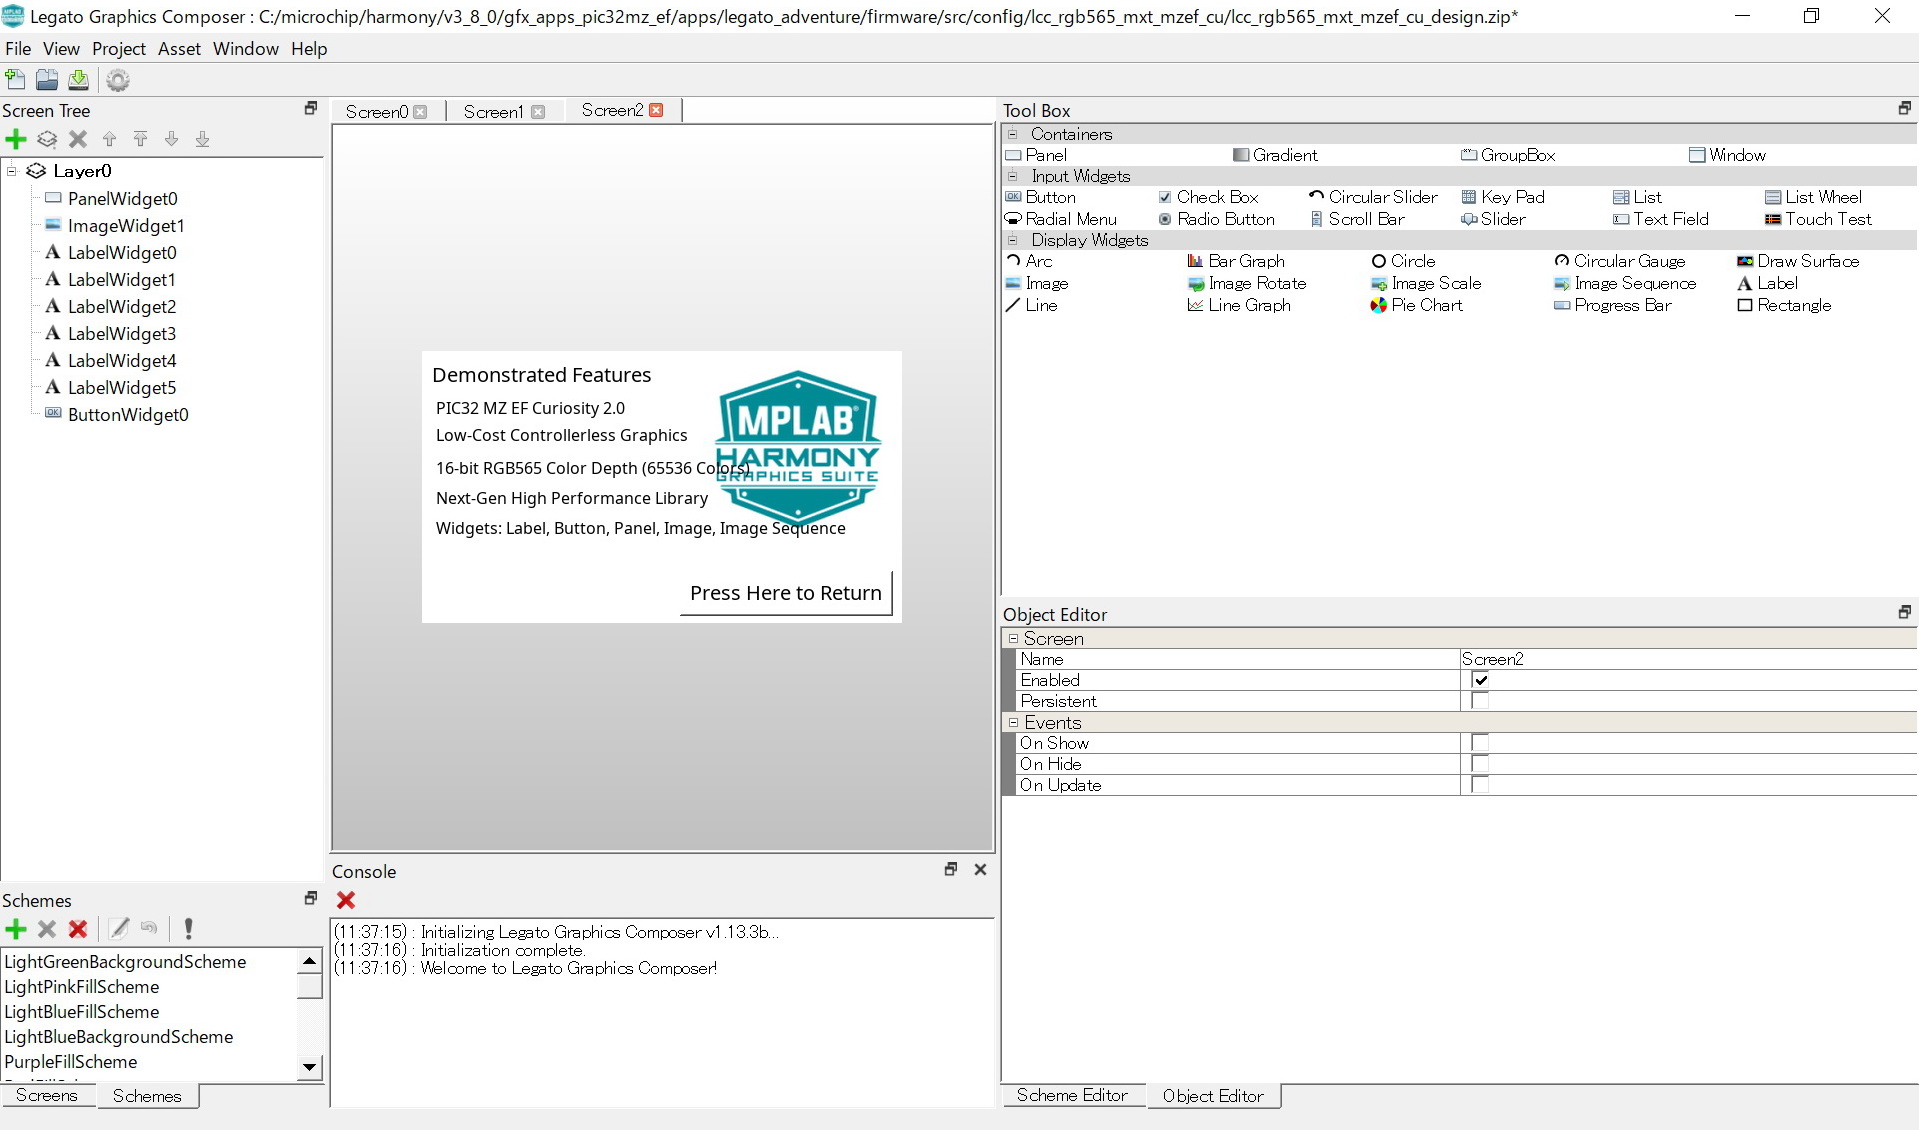Click the barred up-arrow icon in Screen Tree

coord(141,139)
